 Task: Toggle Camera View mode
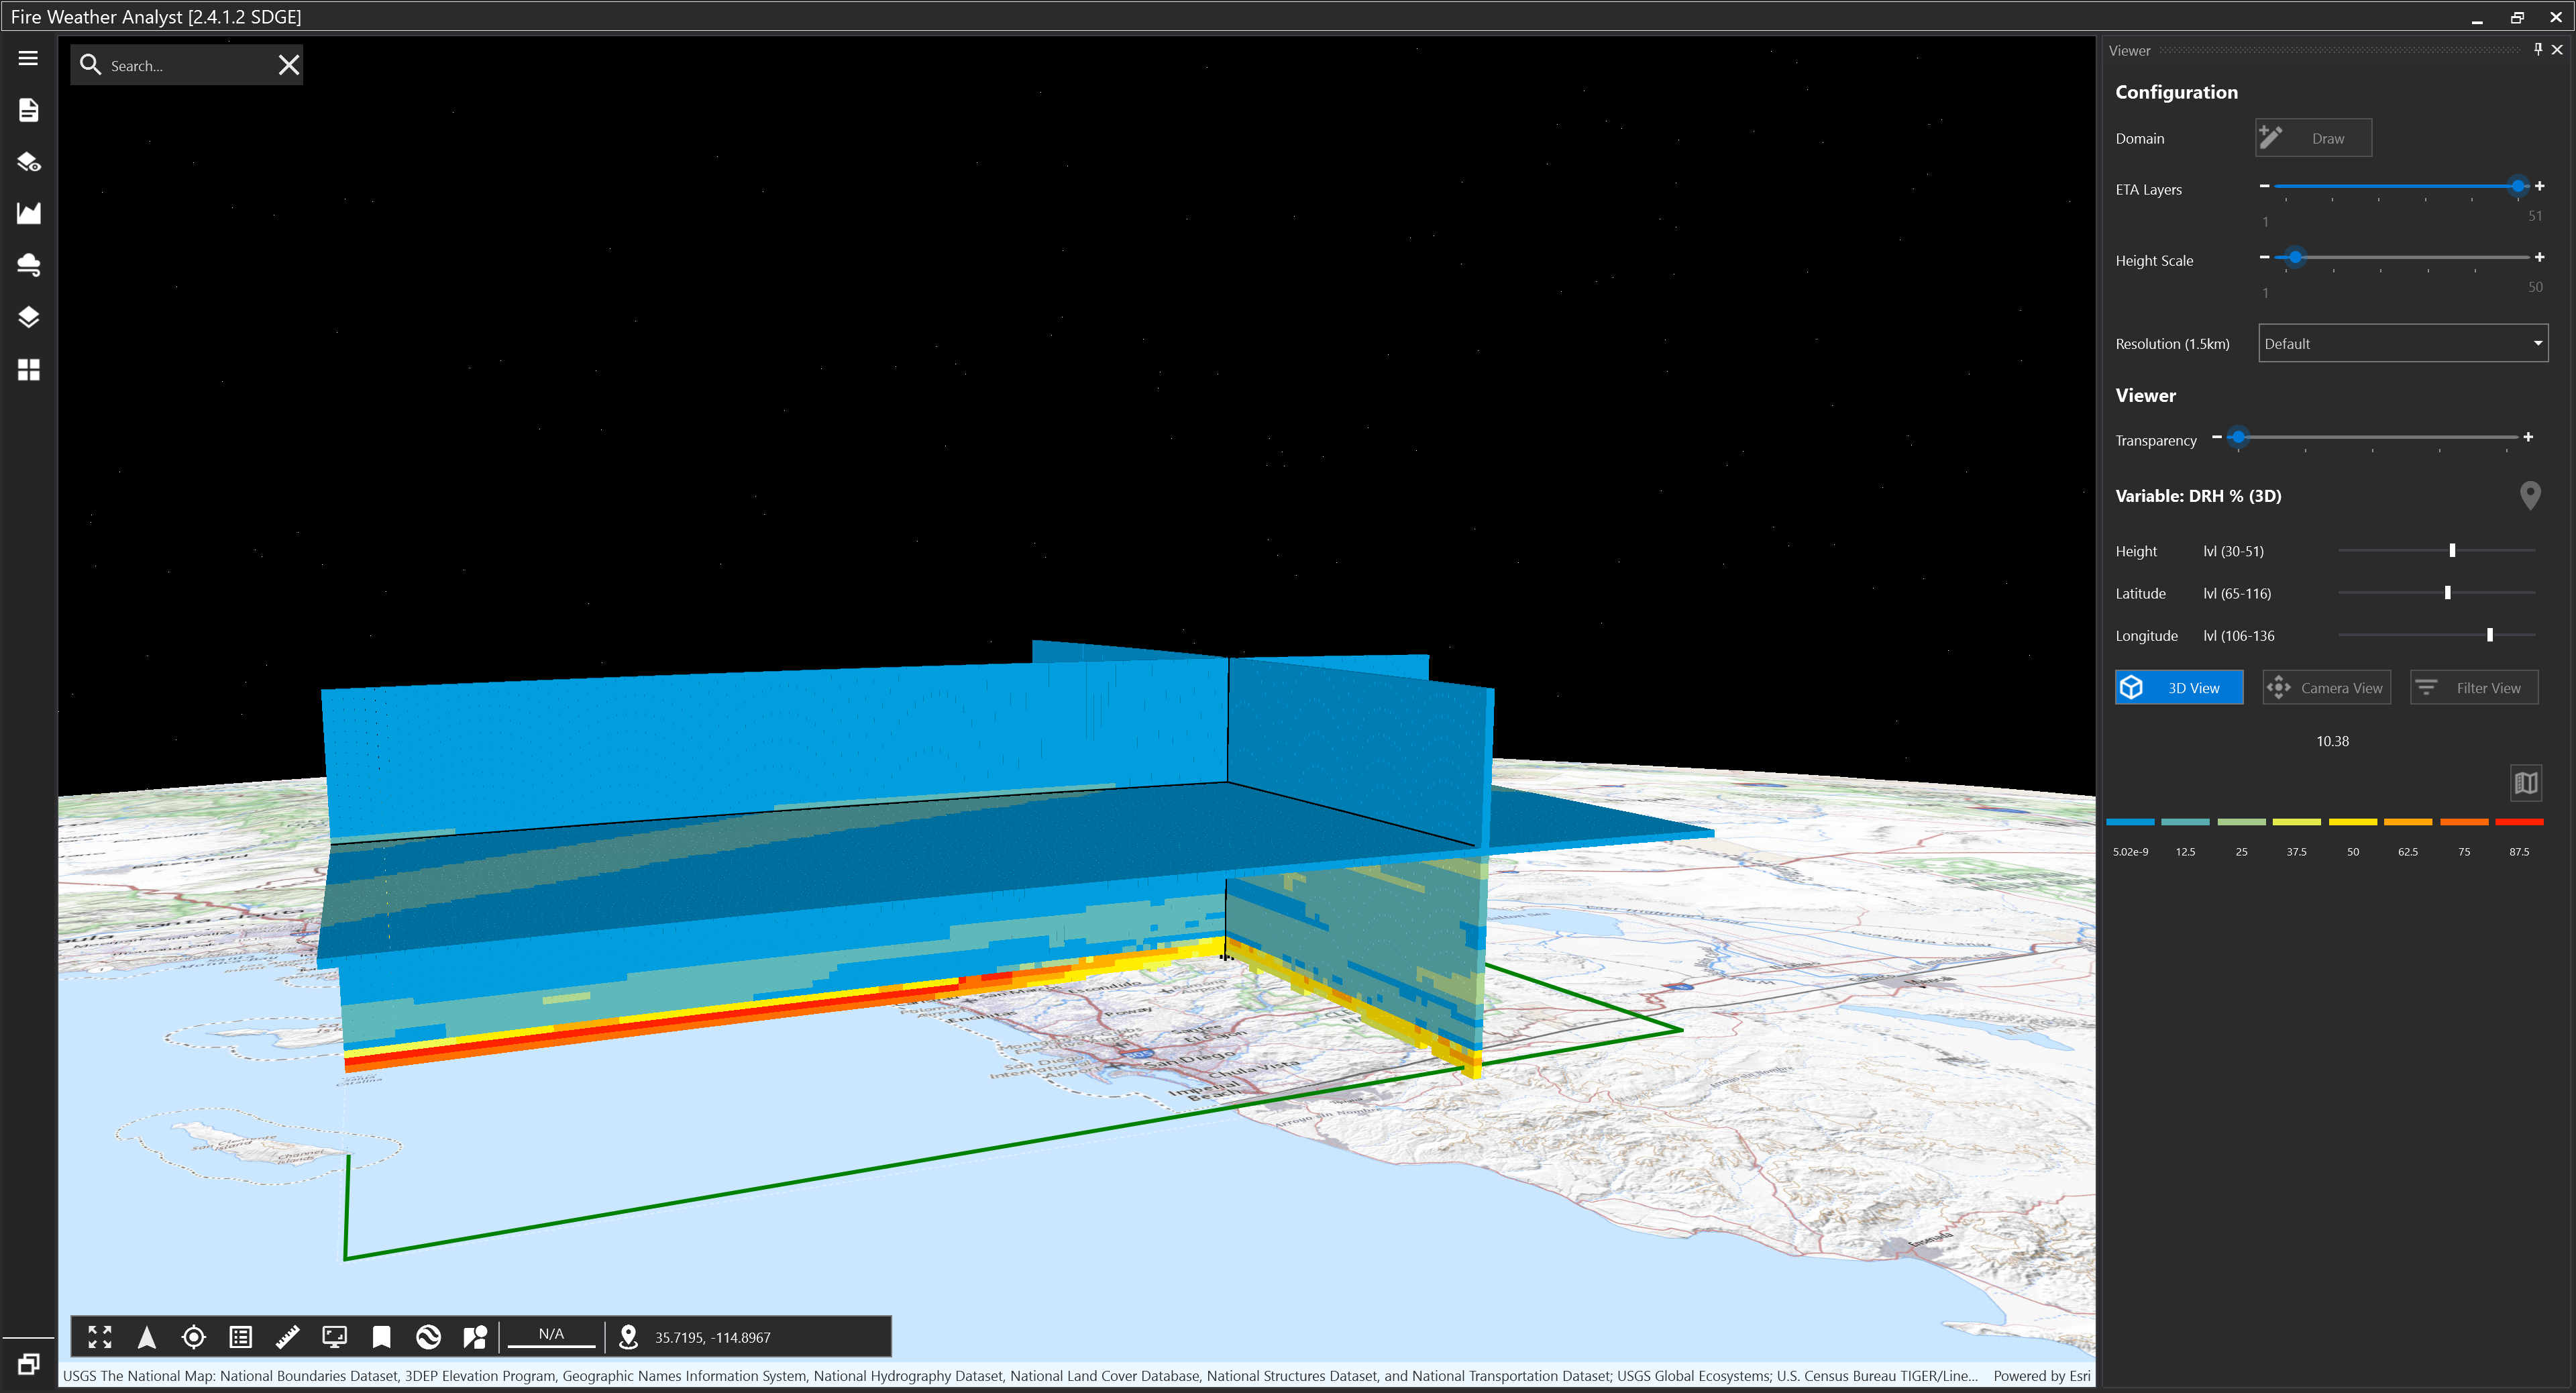click(x=2326, y=687)
